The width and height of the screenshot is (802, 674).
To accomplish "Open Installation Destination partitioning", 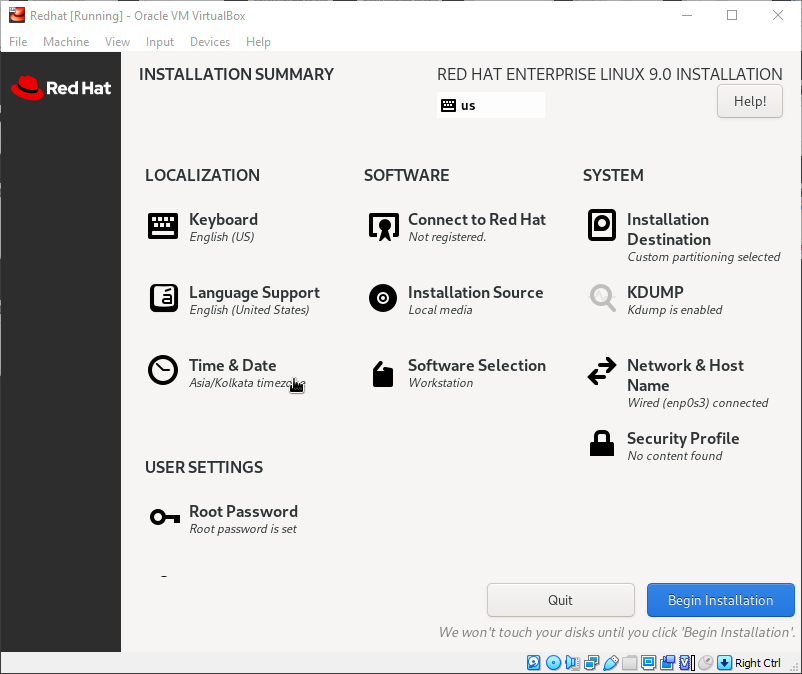I will [x=683, y=237].
